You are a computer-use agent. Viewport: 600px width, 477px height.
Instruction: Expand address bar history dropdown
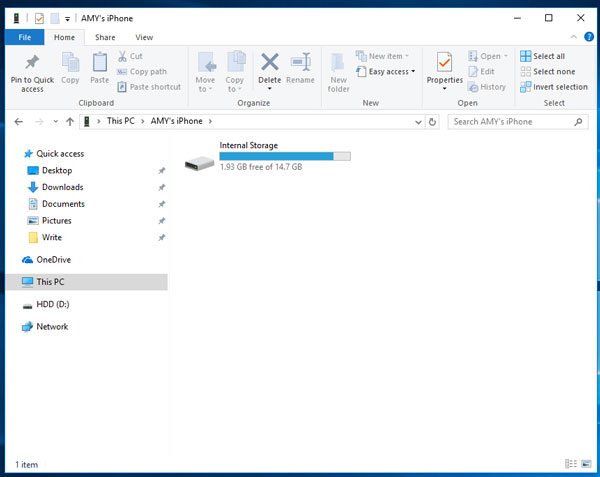pyautogui.click(x=418, y=122)
